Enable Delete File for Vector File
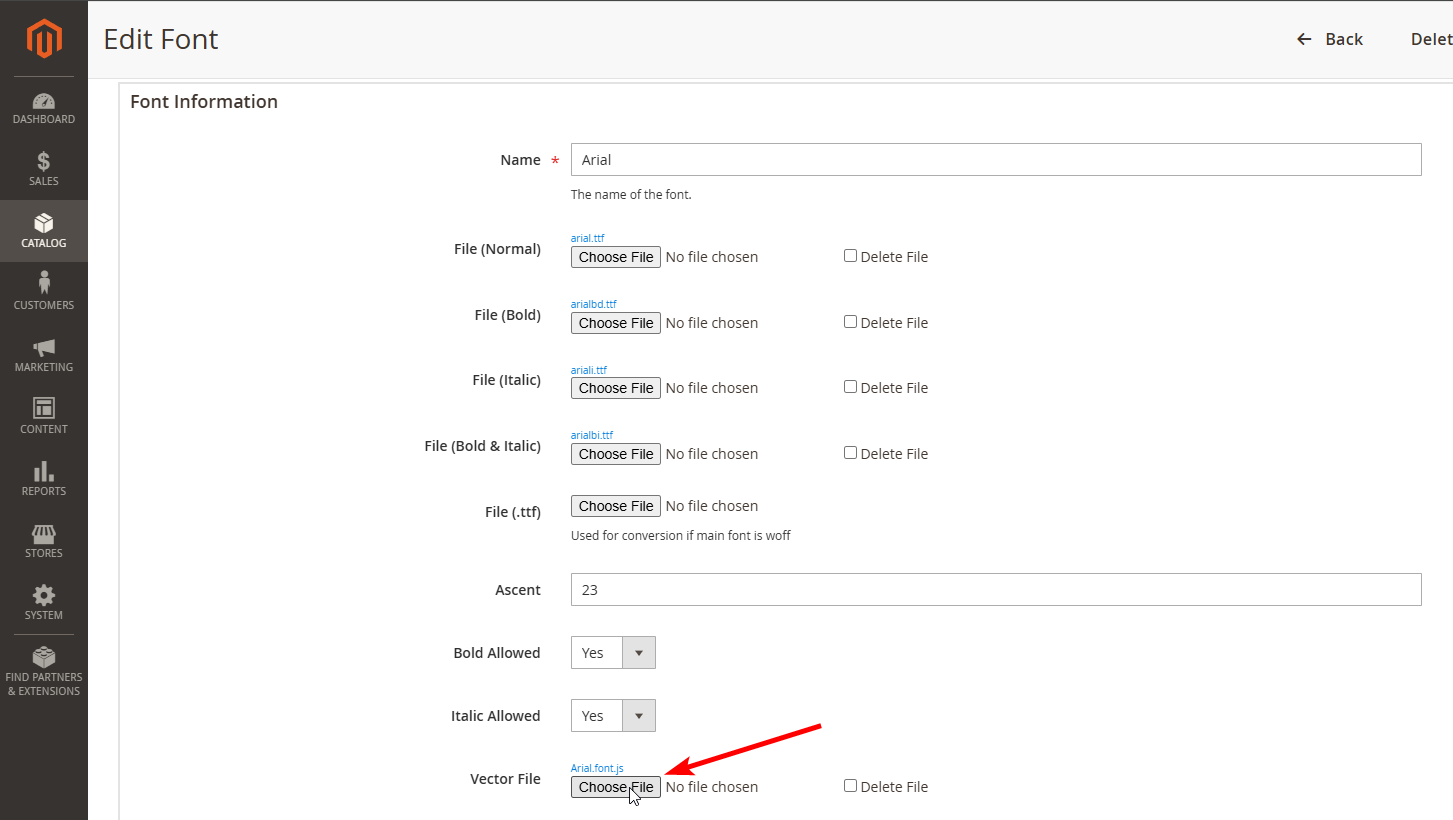This screenshot has height=820, width=1453. 850,786
